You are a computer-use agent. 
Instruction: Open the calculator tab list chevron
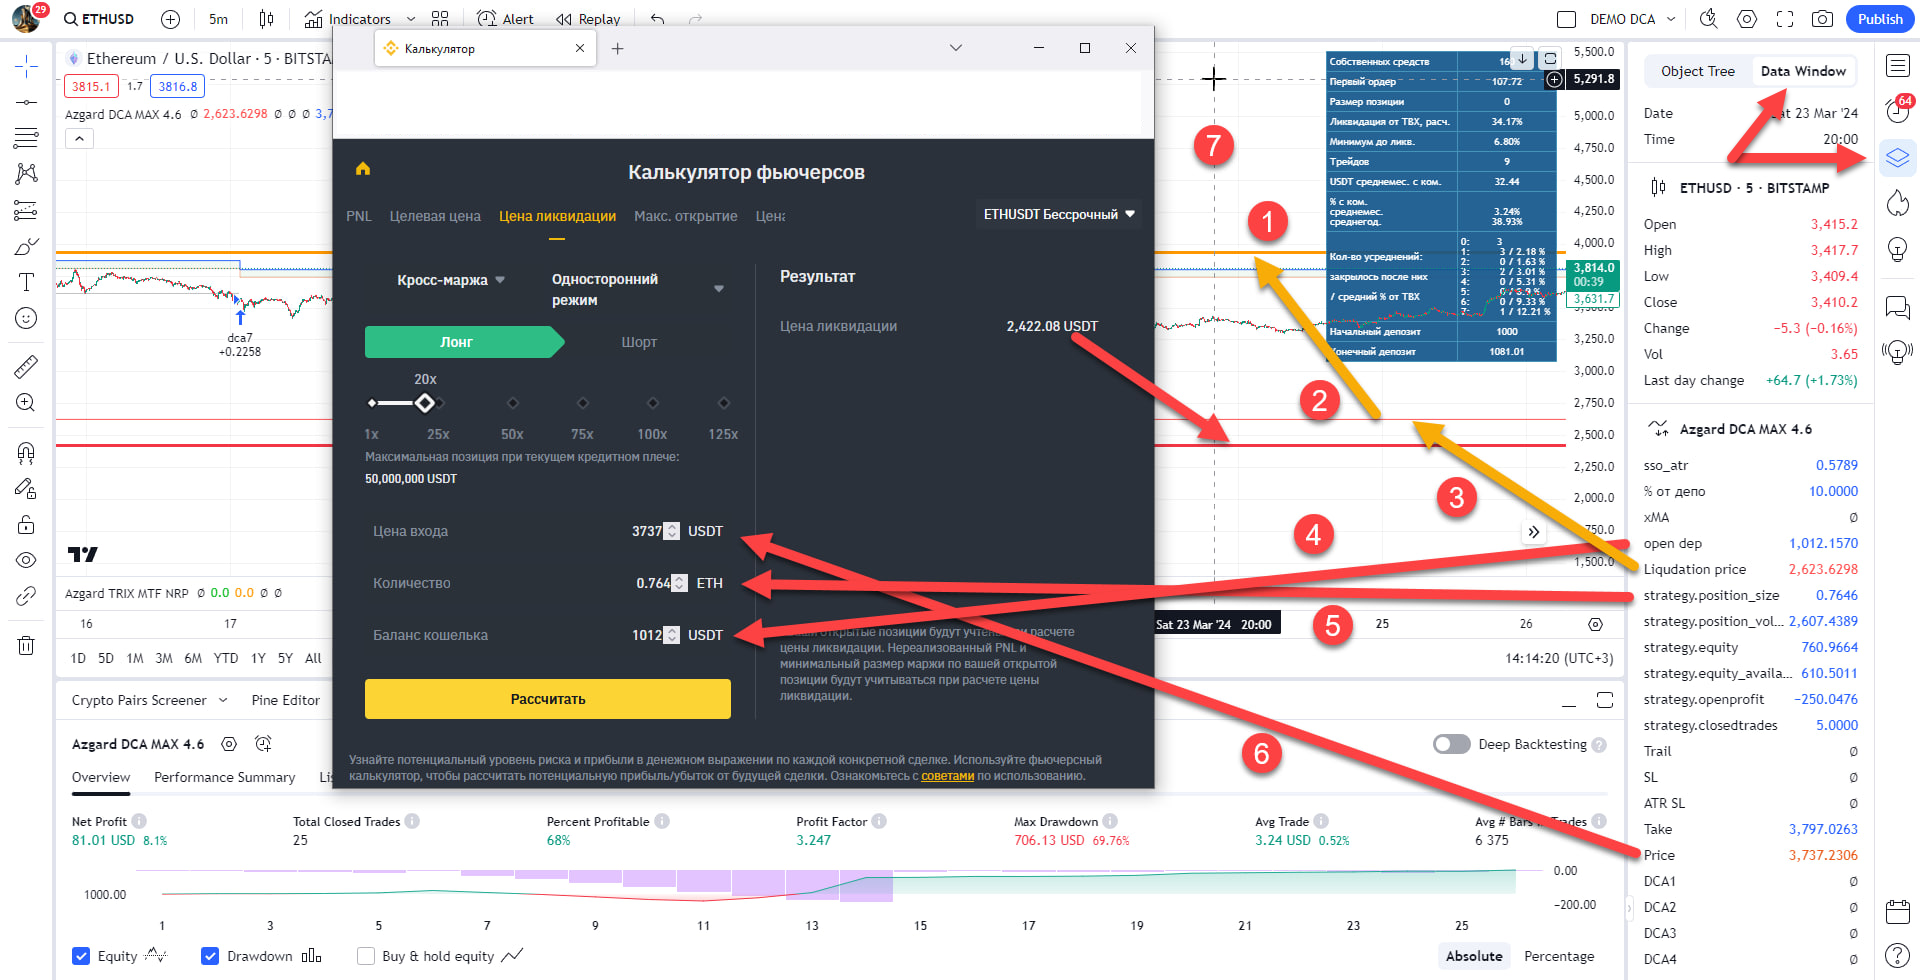point(955,48)
